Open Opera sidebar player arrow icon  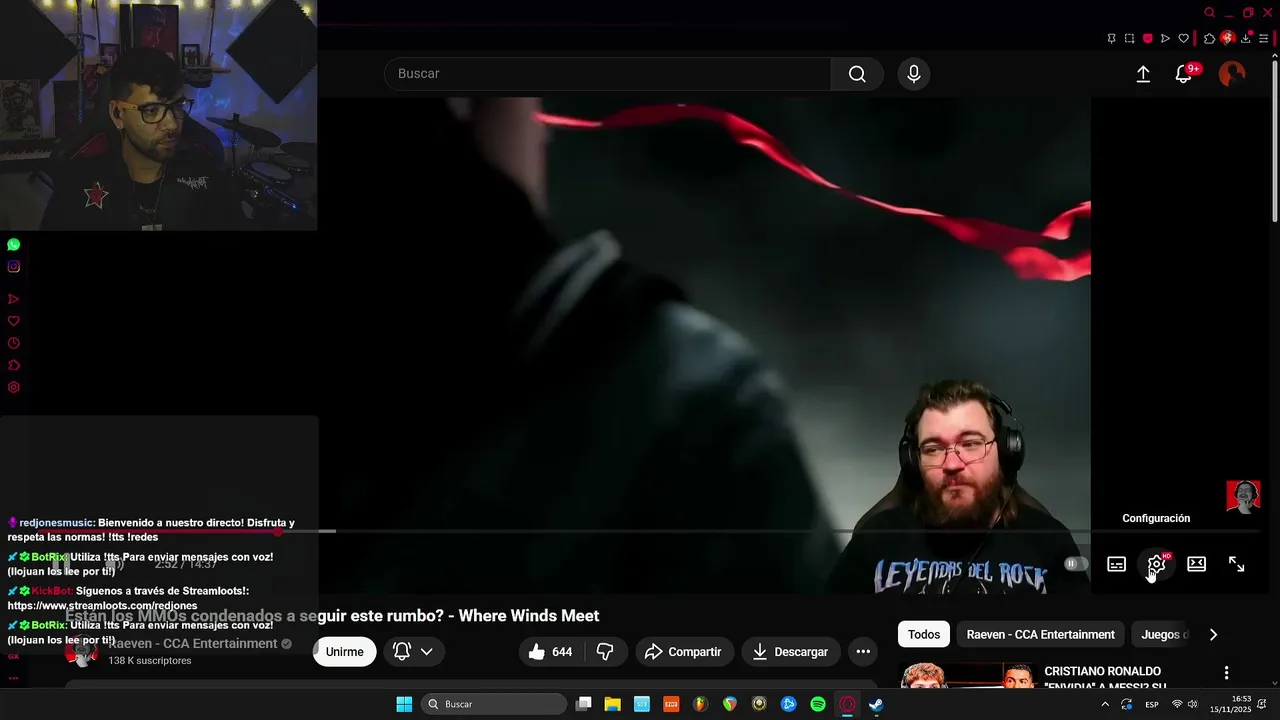pyautogui.click(x=13, y=299)
